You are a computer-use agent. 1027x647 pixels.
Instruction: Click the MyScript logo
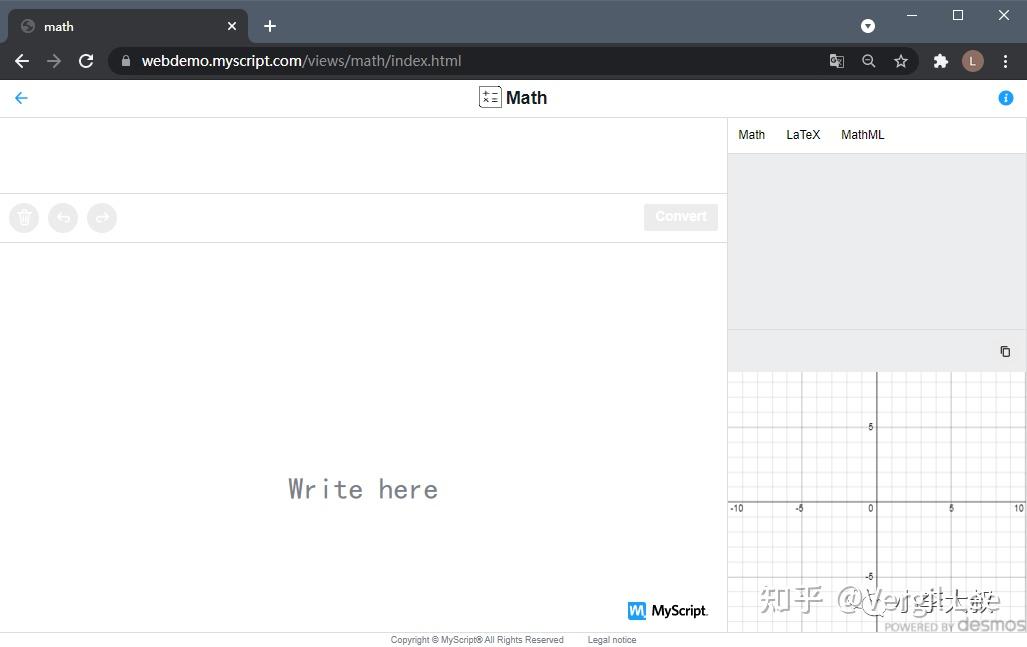pos(667,610)
